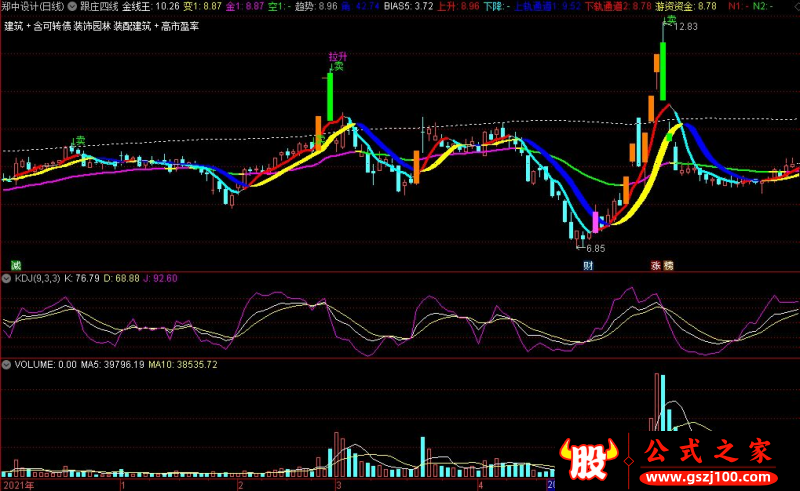
Task: Select month 3 marker on timeline
Action: 338,485
